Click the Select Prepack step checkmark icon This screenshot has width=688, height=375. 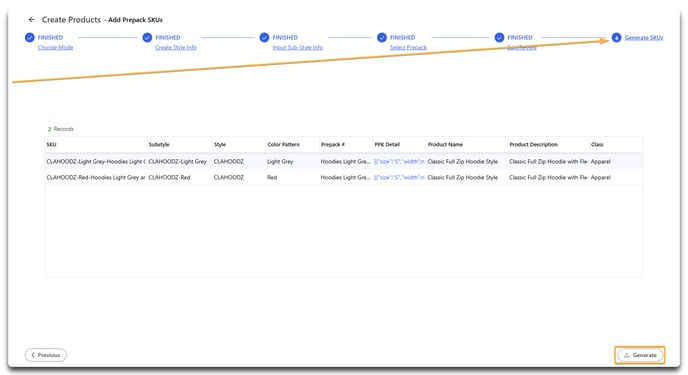(x=382, y=37)
